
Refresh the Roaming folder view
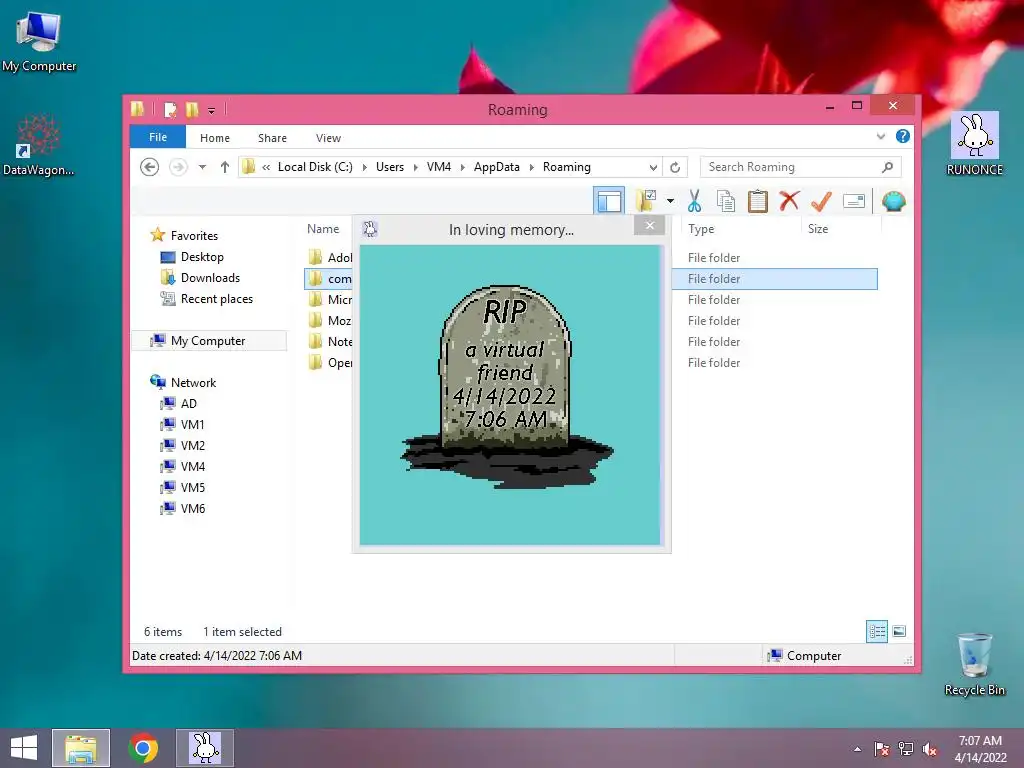point(675,167)
